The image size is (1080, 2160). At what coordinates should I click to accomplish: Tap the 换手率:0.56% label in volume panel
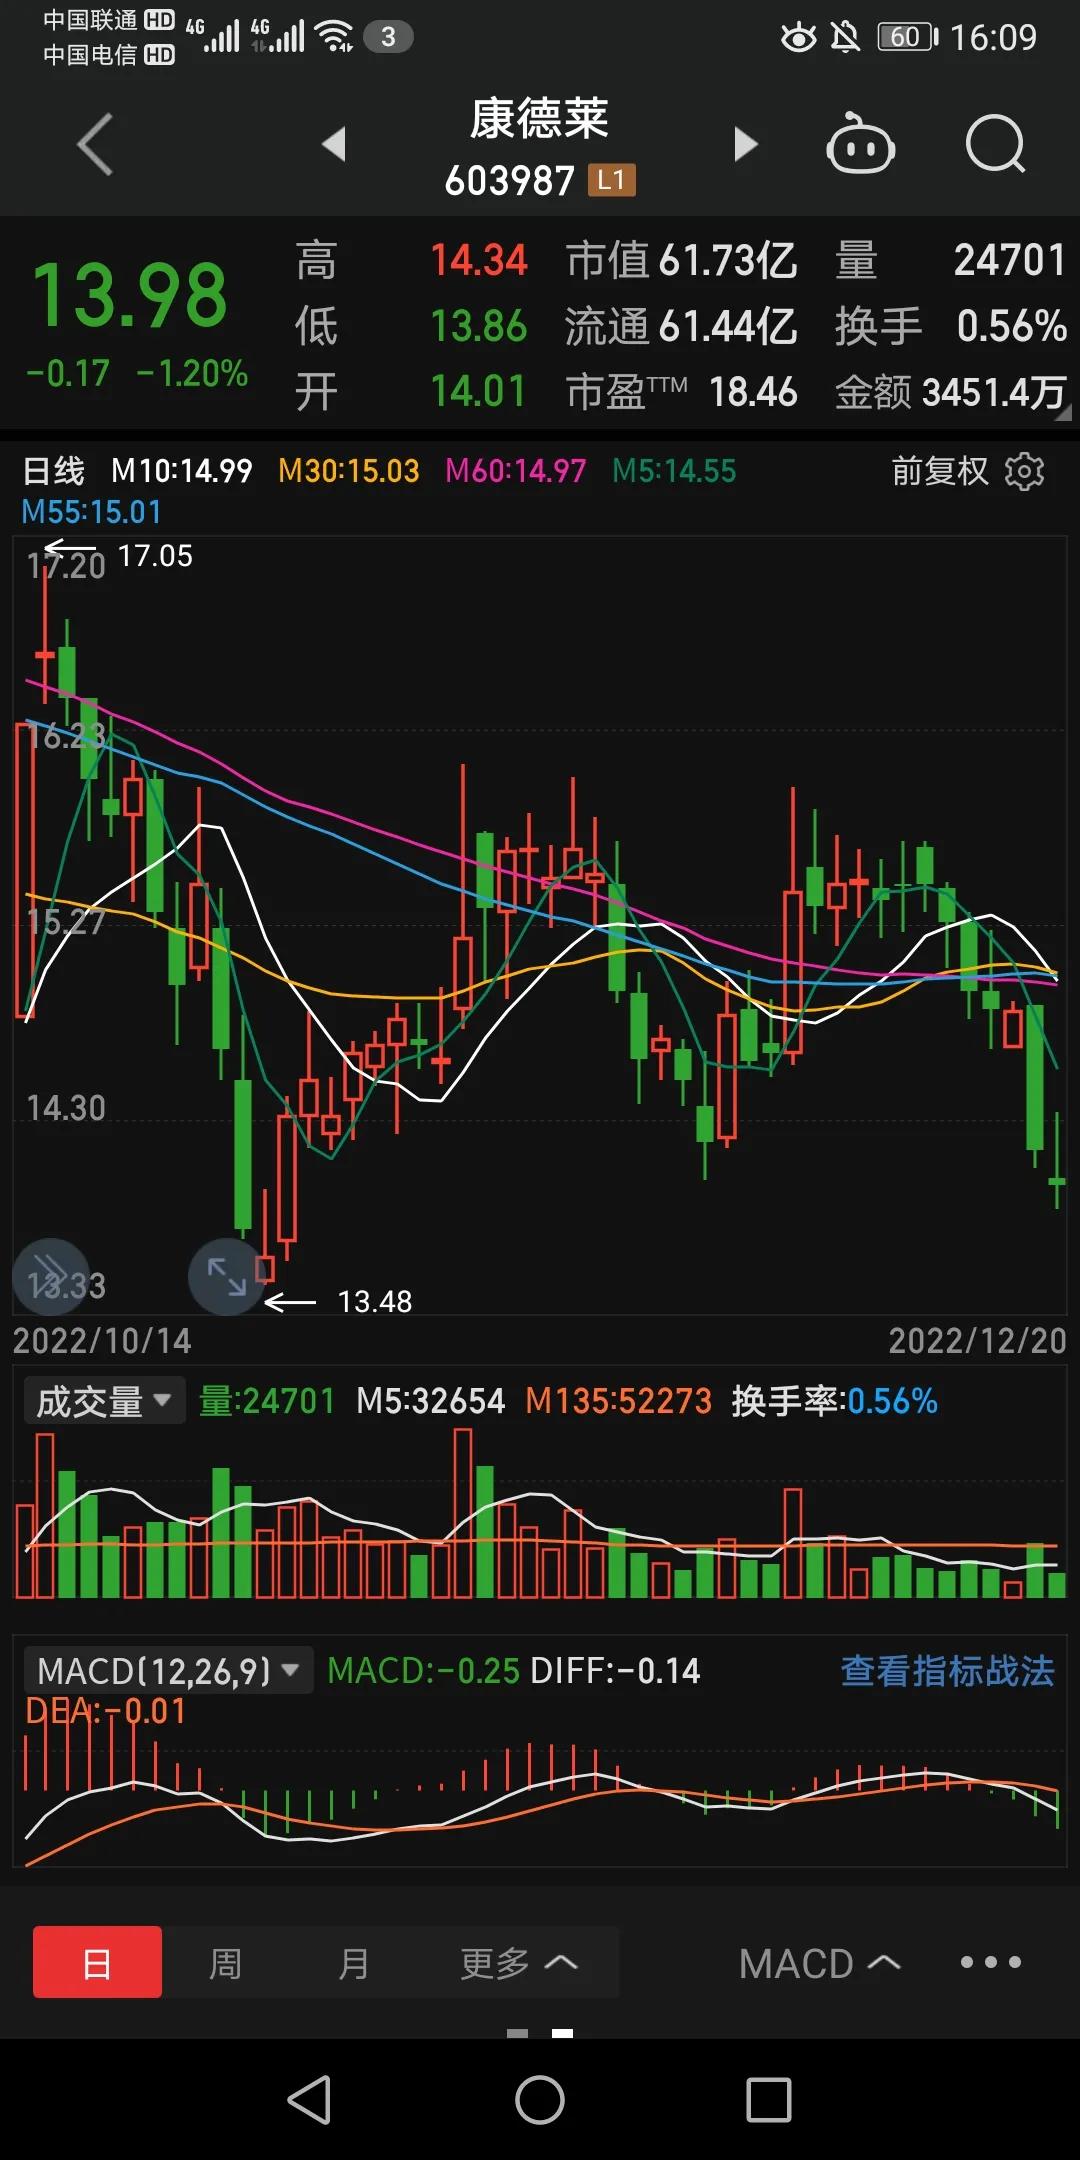(834, 1401)
